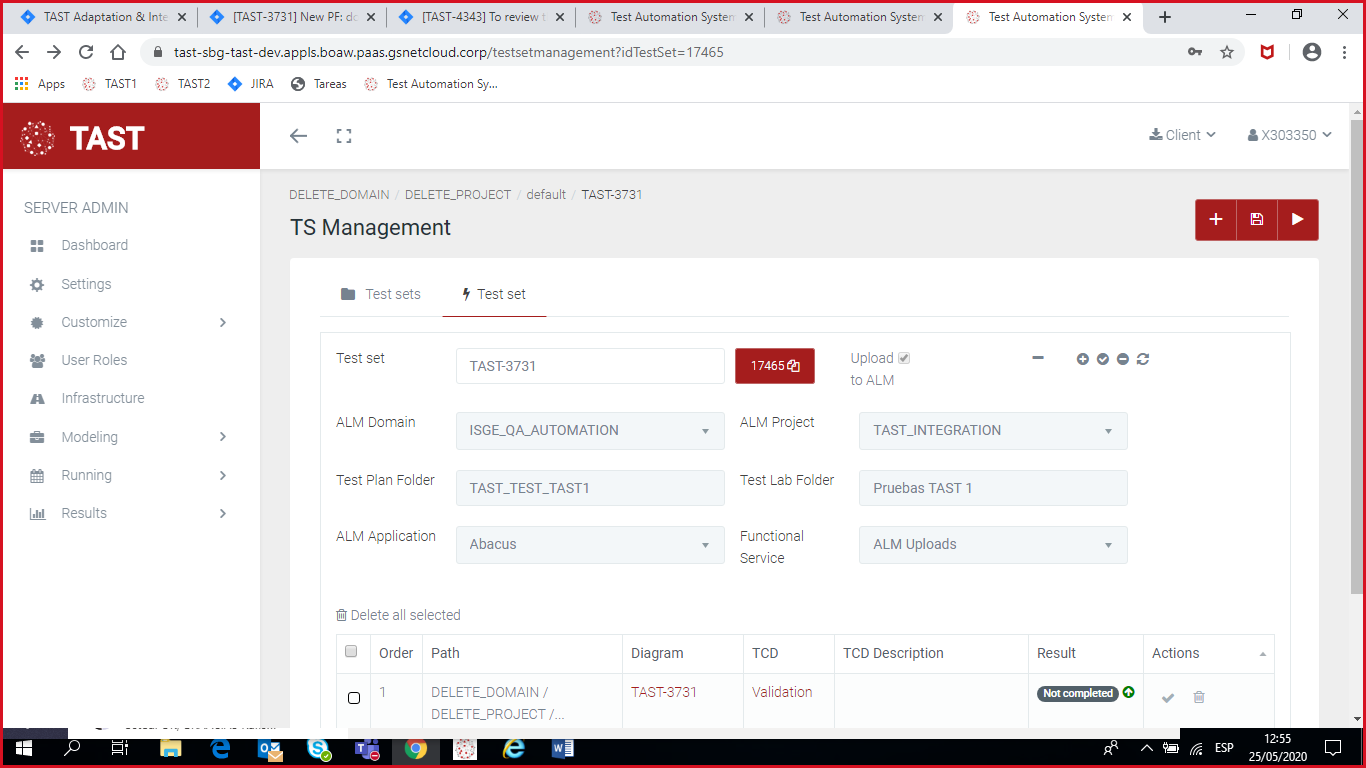
Task: Open the ALM Domain dropdown
Action: tap(590, 431)
